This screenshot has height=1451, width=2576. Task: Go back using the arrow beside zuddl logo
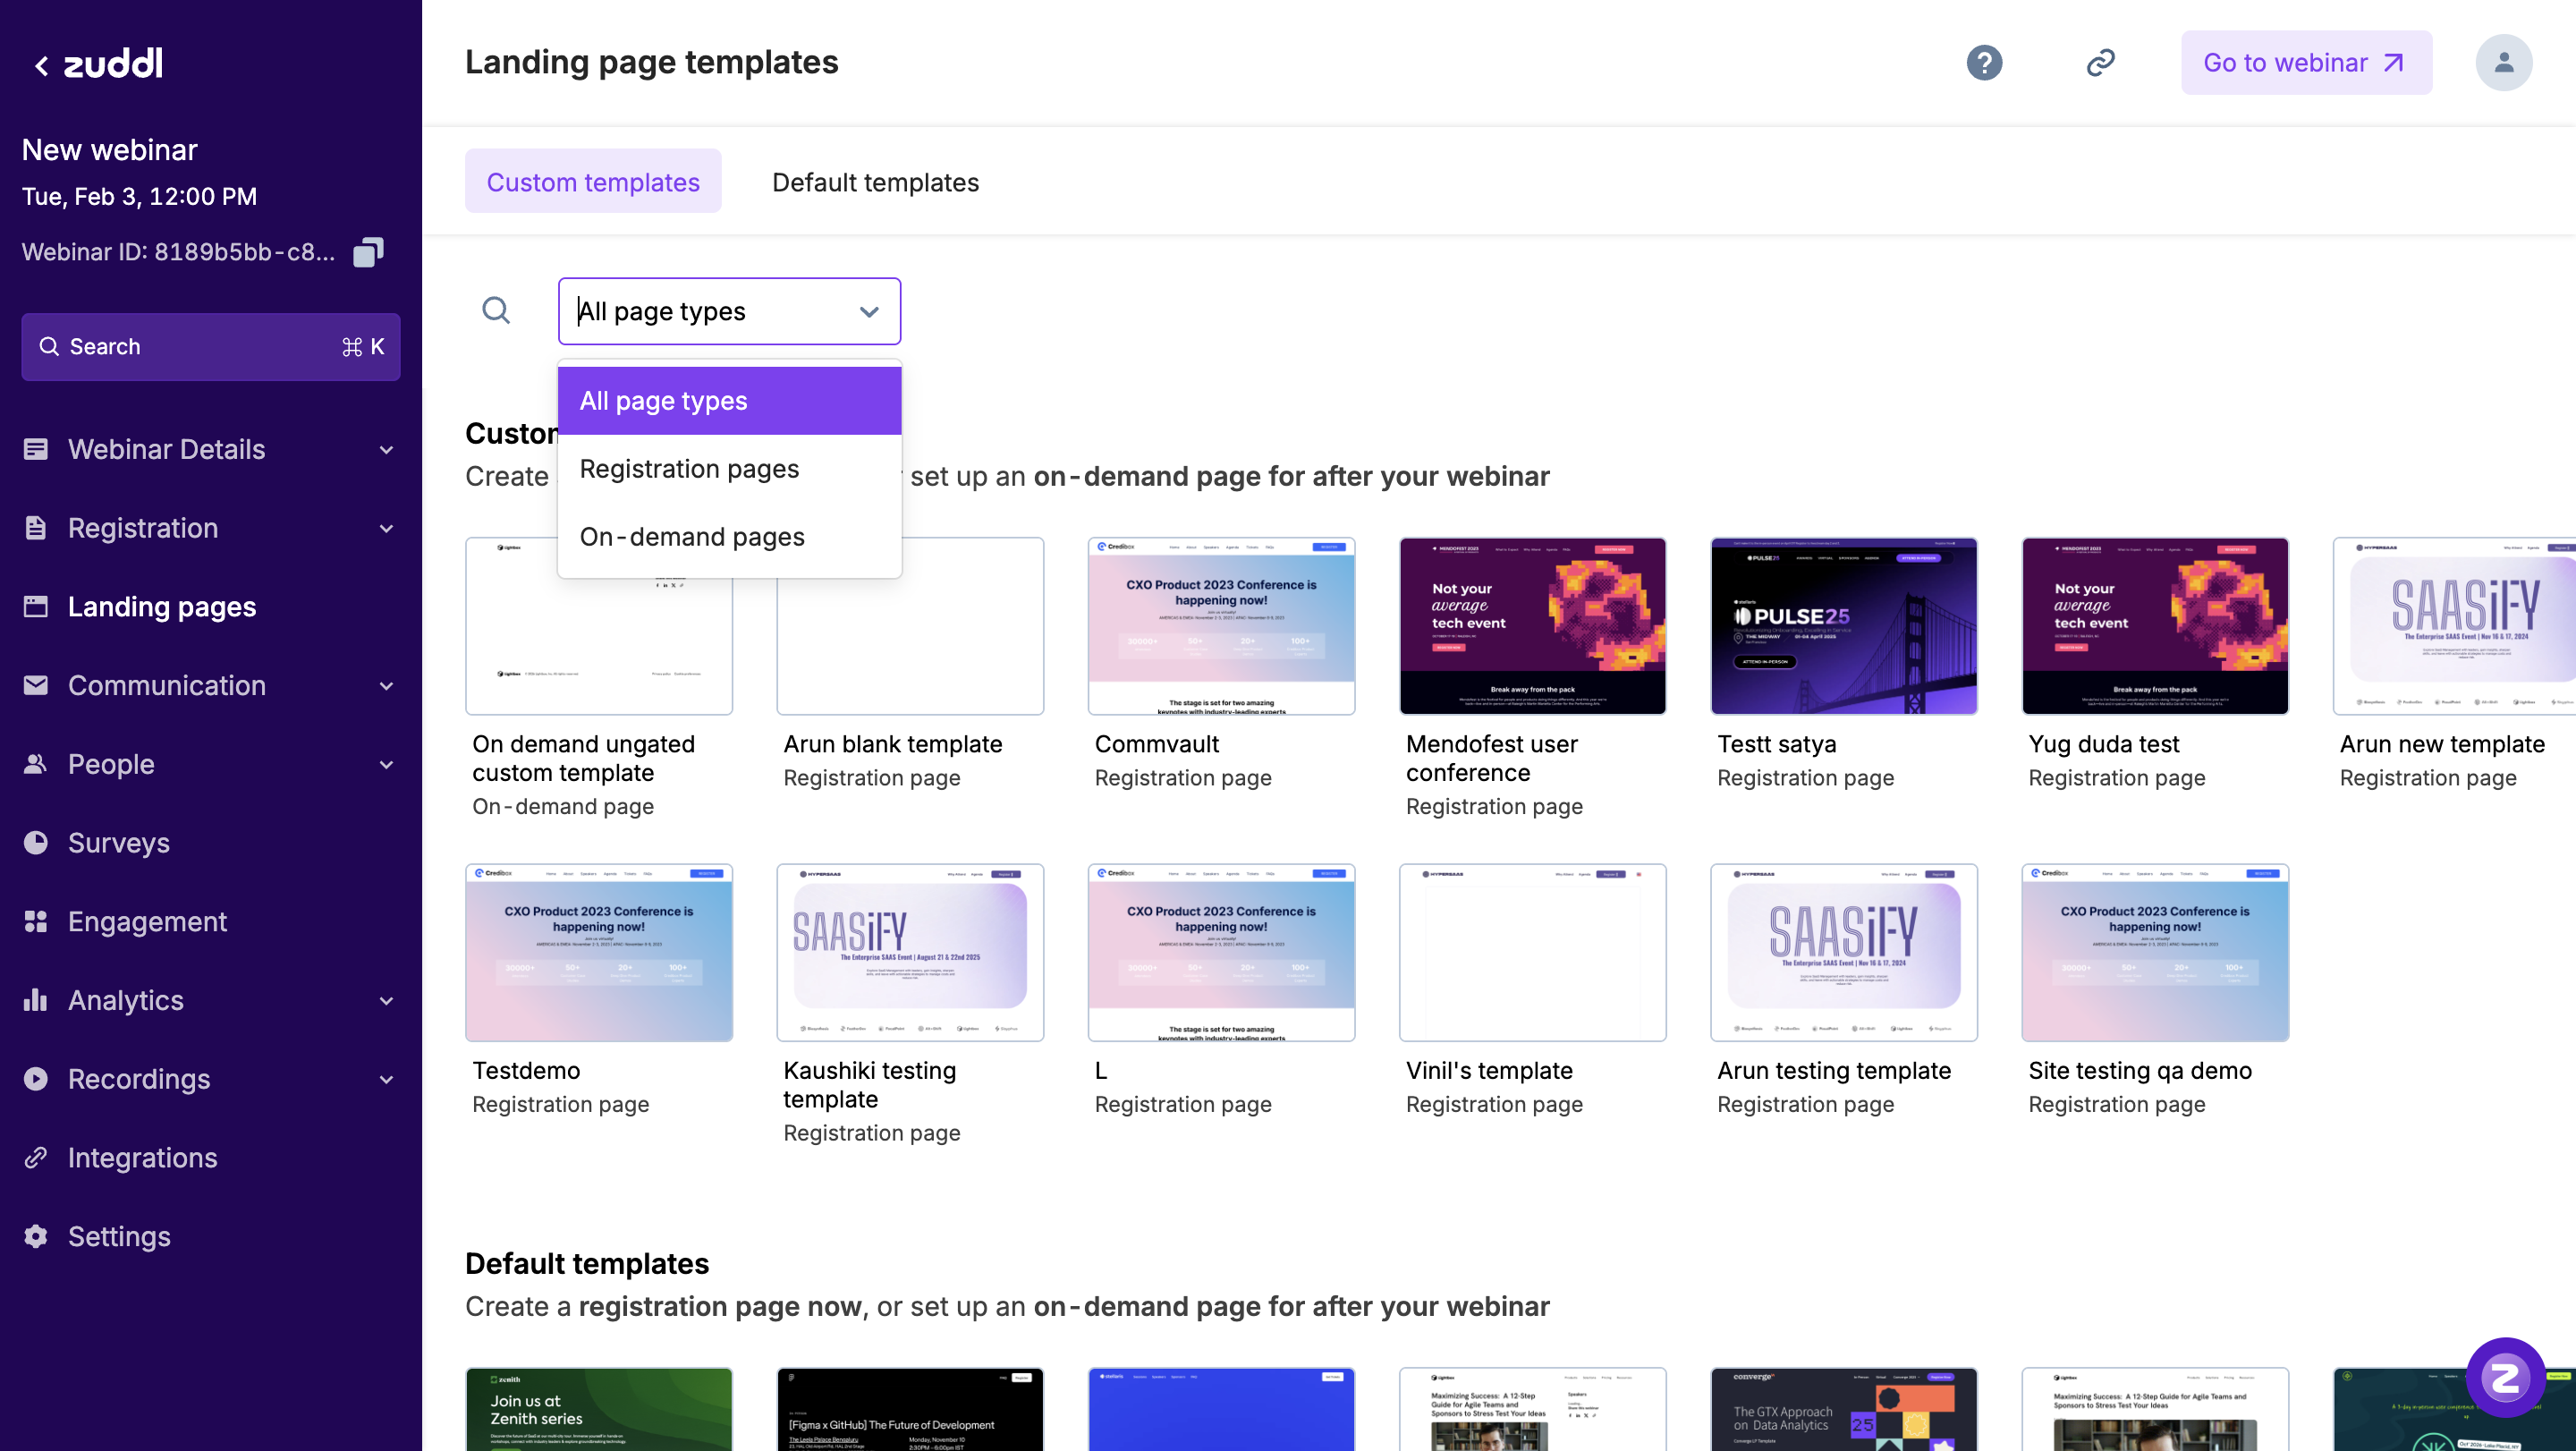click(41, 65)
